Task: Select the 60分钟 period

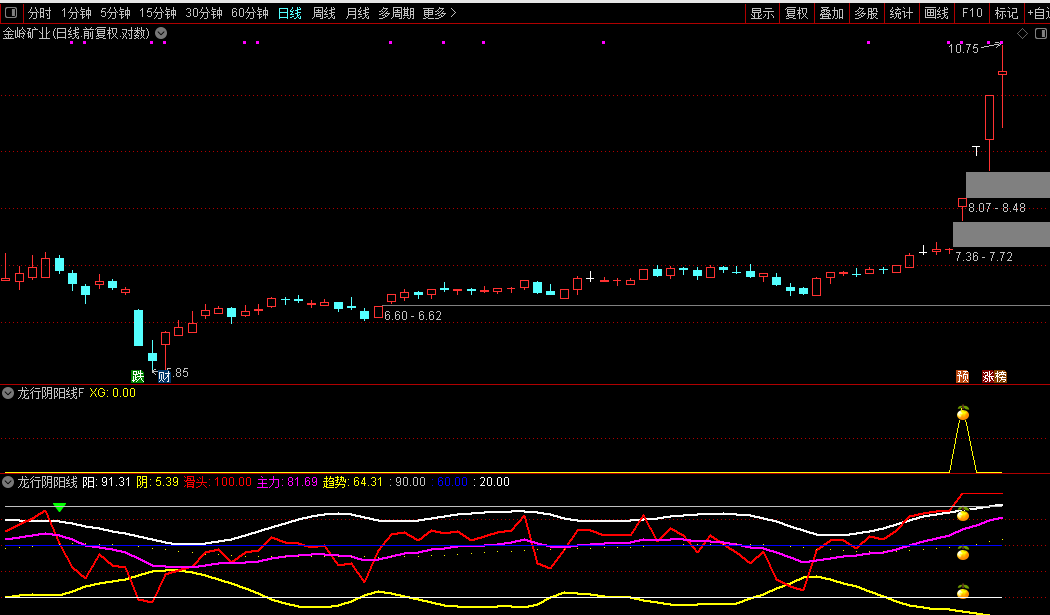Action: coord(250,13)
